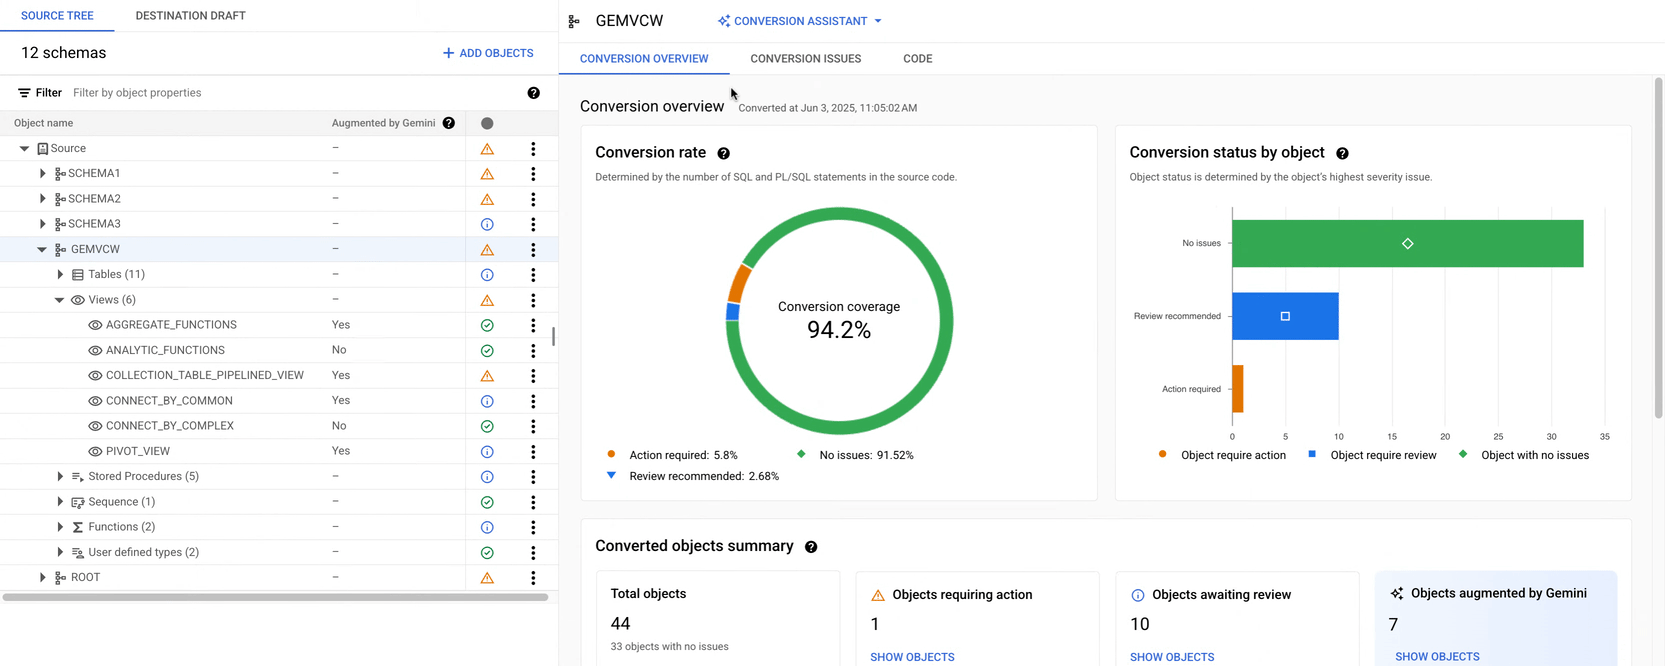Open the Conversion Assistant dropdown

pos(800,21)
